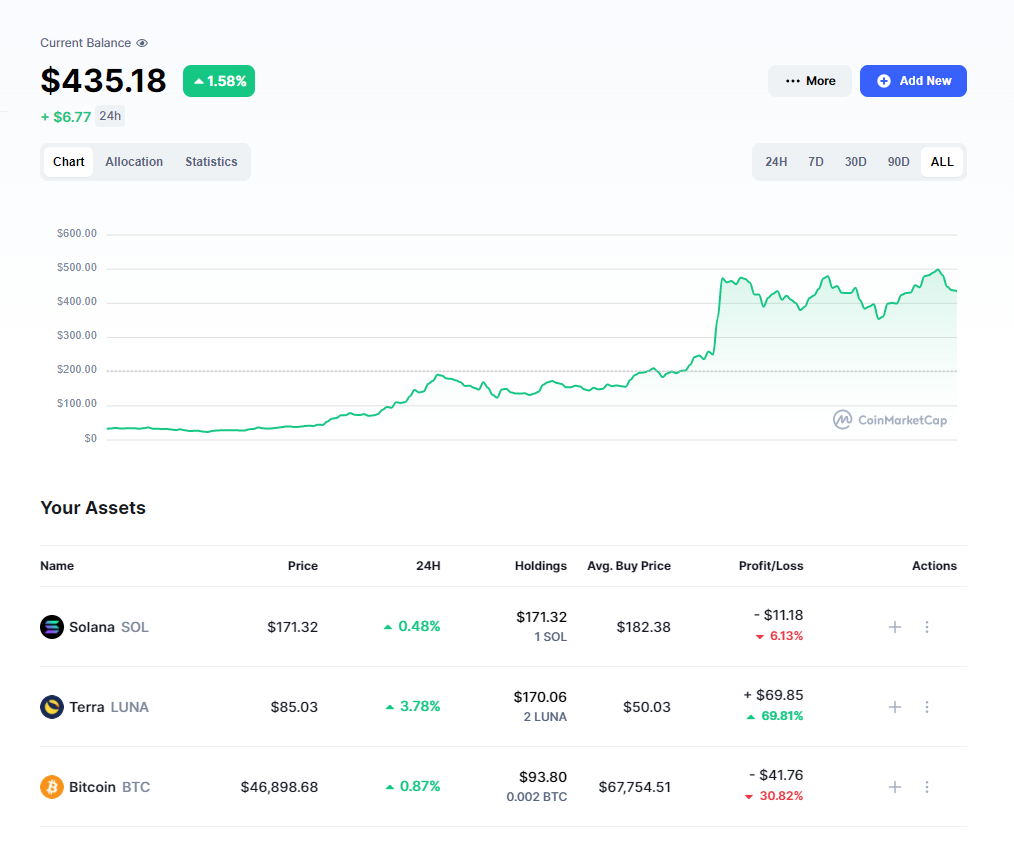
Task: Click the Add New button
Action: click(913, 81)
